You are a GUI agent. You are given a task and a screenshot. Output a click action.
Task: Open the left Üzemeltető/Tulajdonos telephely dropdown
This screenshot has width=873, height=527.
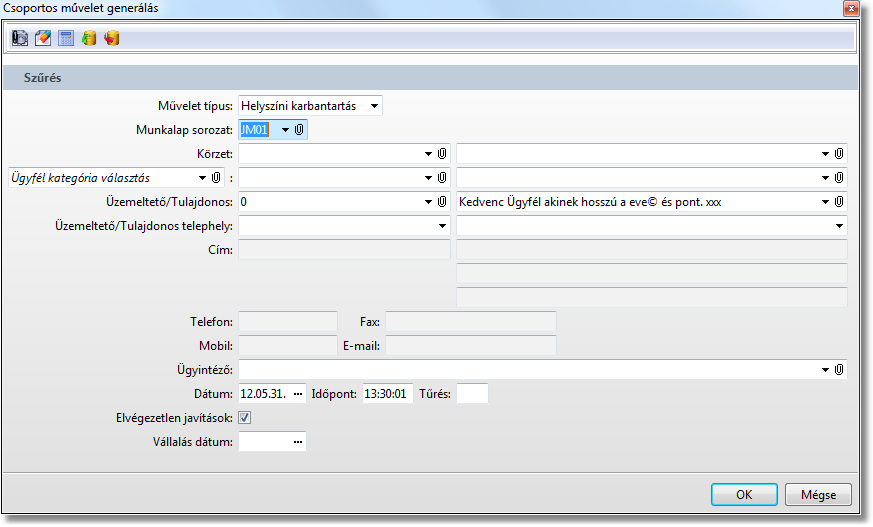[x=442, y=225]
